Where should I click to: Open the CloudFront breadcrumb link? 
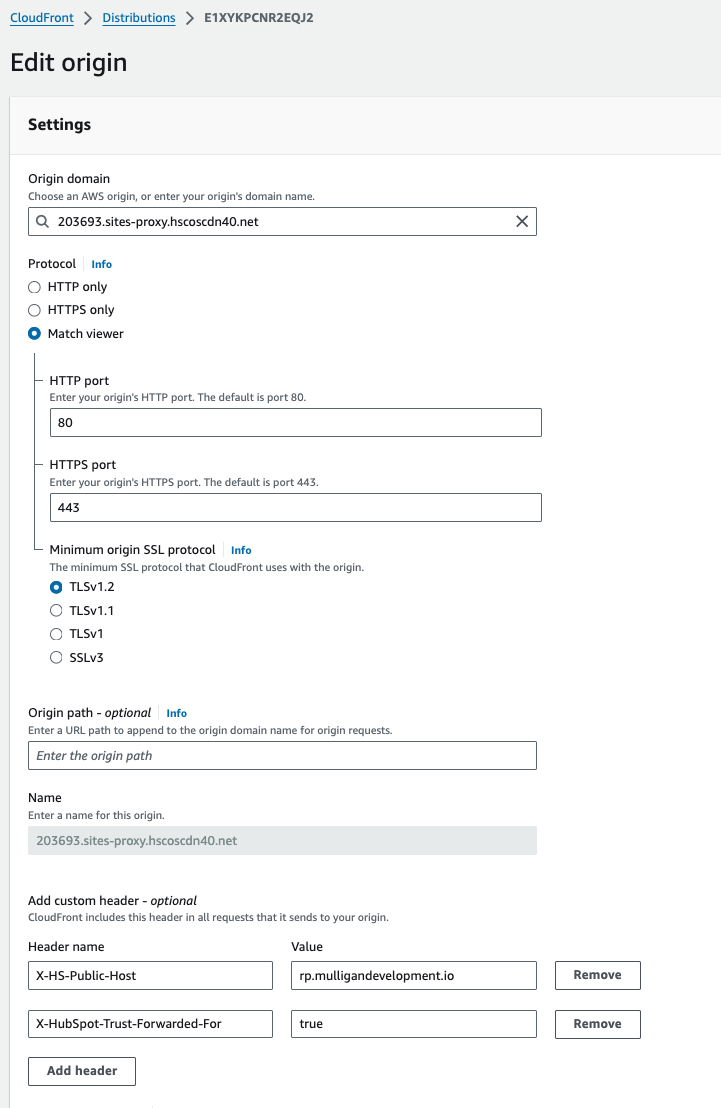pos(41,17)
